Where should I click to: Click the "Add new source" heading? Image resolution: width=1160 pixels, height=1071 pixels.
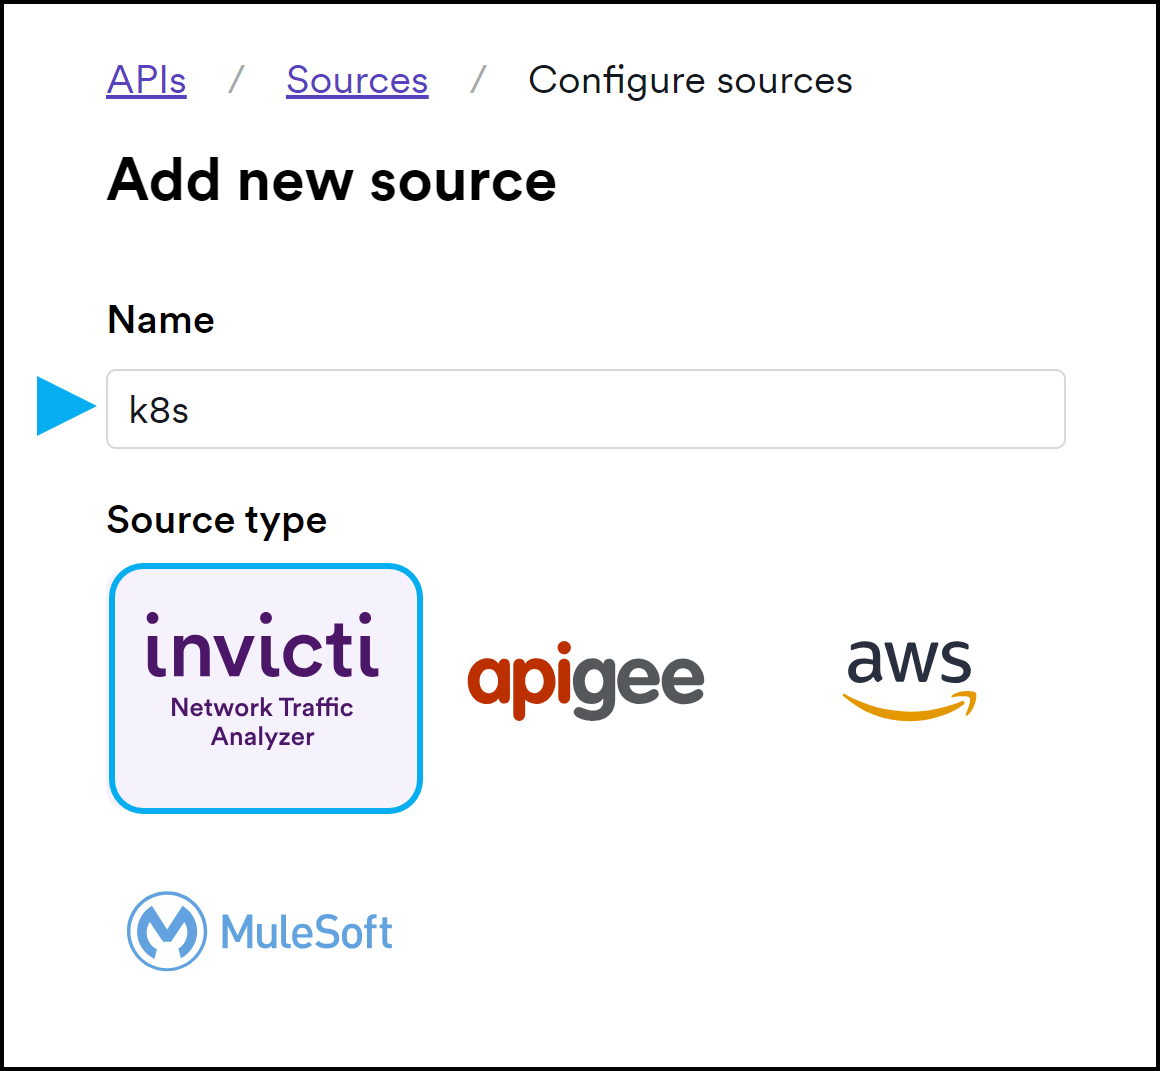(332, 180)
